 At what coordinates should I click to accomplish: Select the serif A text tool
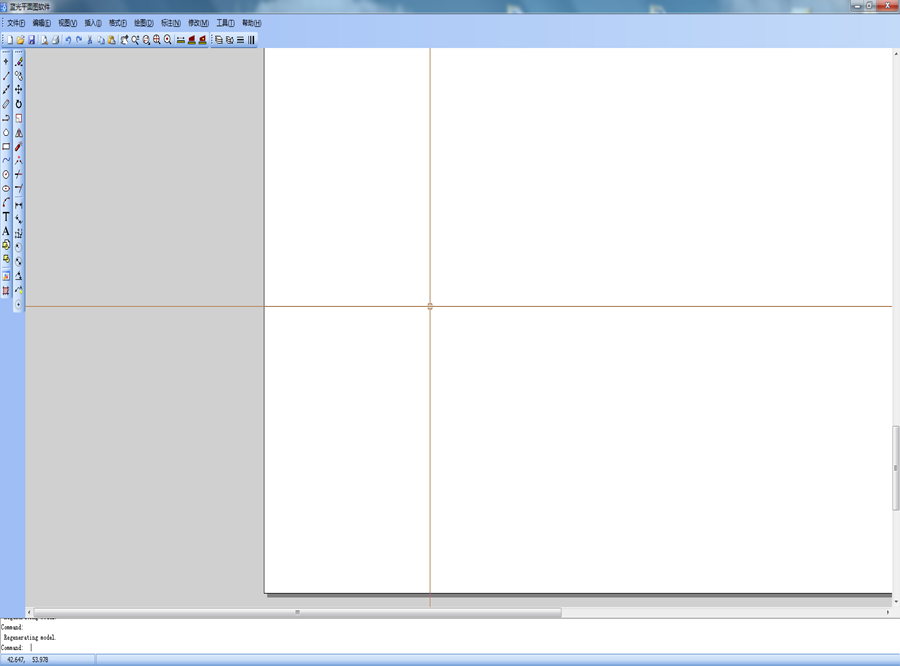(6, 231)
